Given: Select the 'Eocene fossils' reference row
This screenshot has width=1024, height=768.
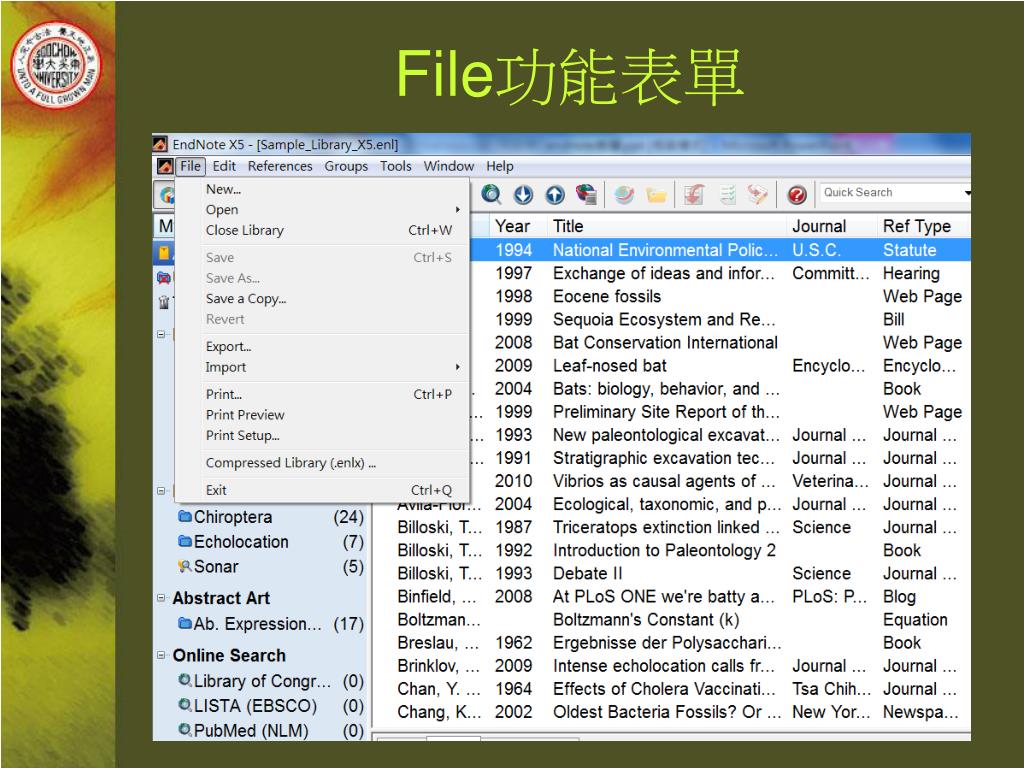Looking at the screenshot, I should pyautogui.click(x=720, y=296).
